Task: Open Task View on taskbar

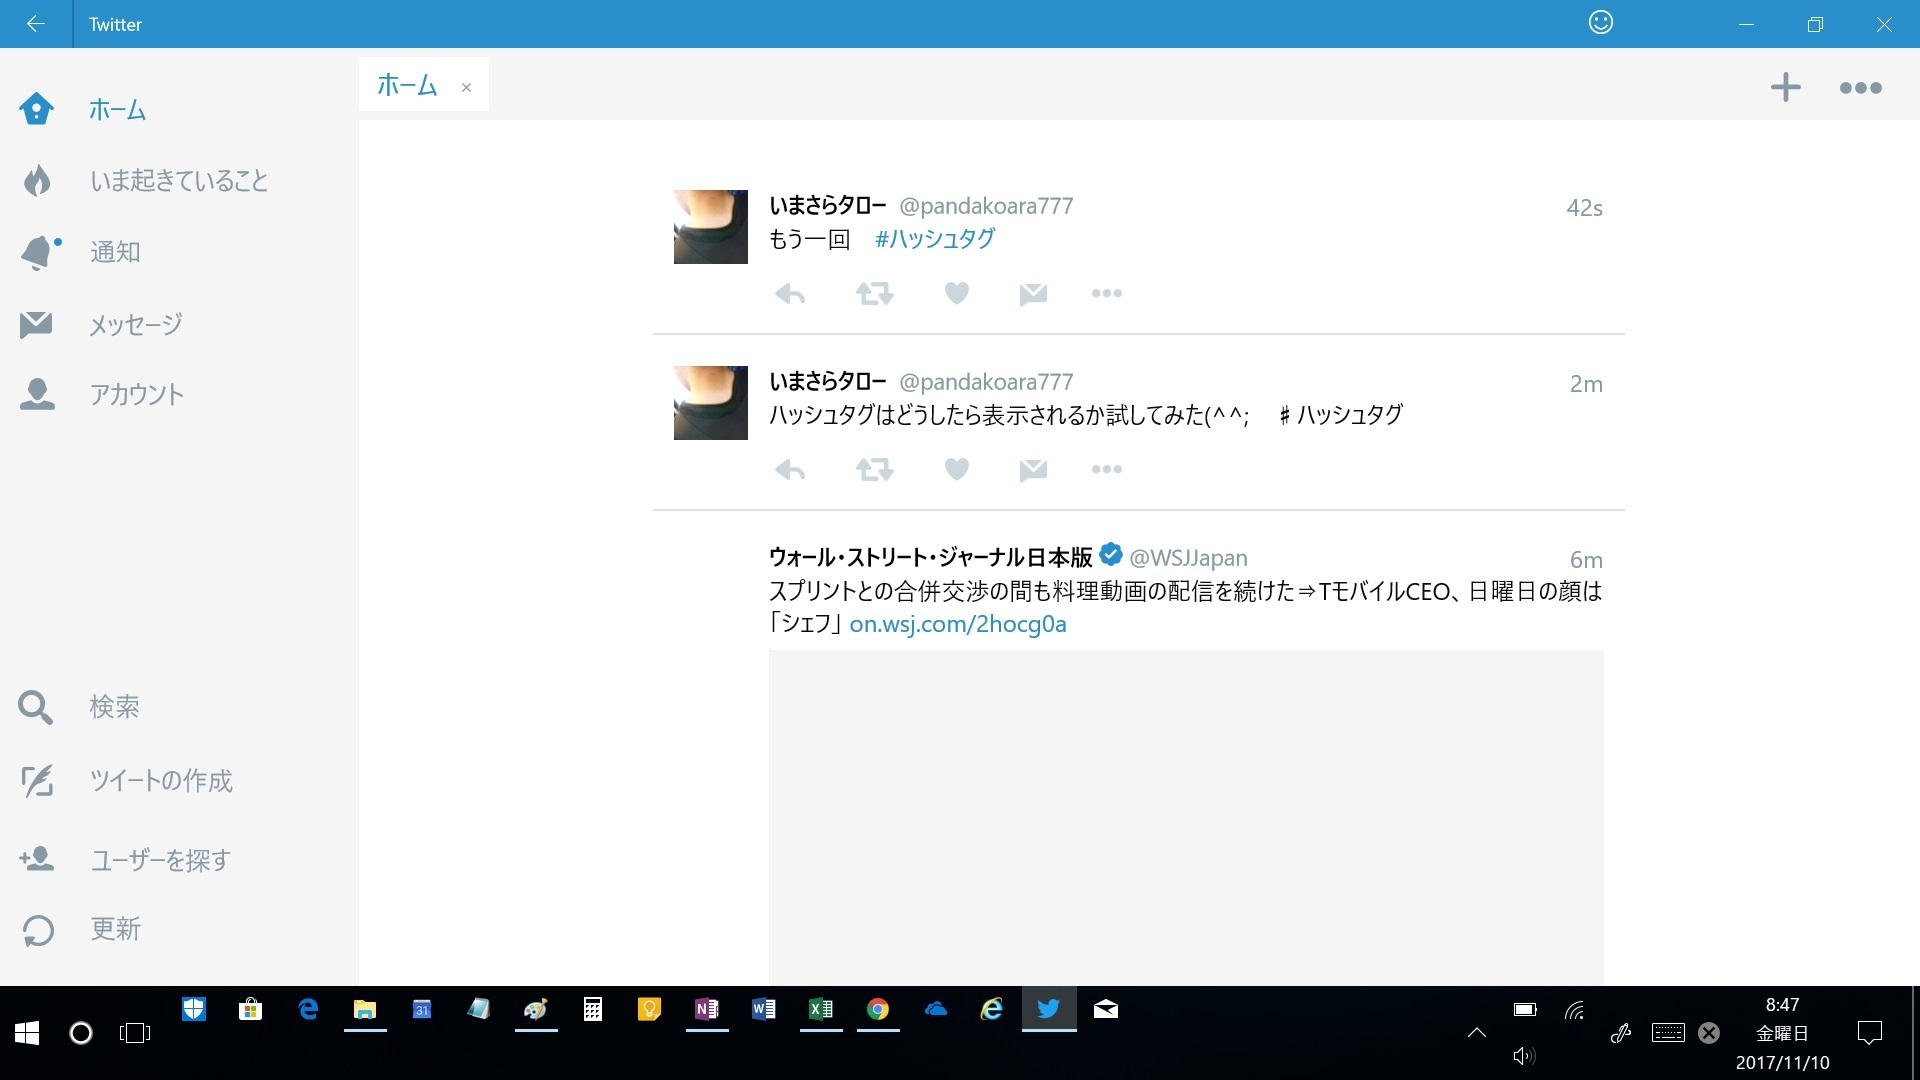Action: (x=135, y=1033)
